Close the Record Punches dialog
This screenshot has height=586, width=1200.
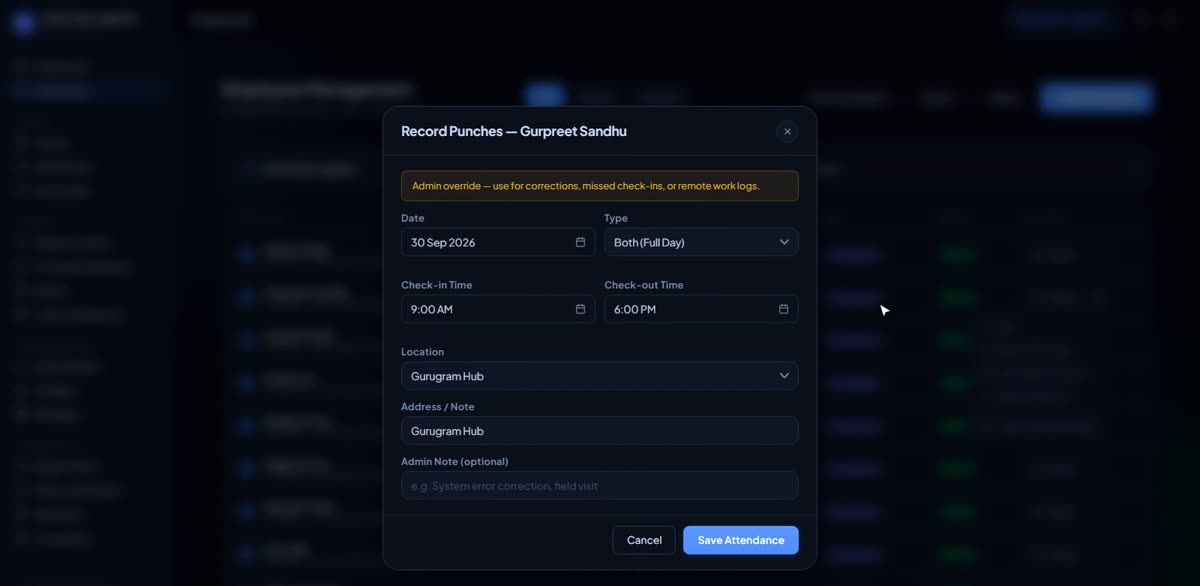click(x=787, y=131)
